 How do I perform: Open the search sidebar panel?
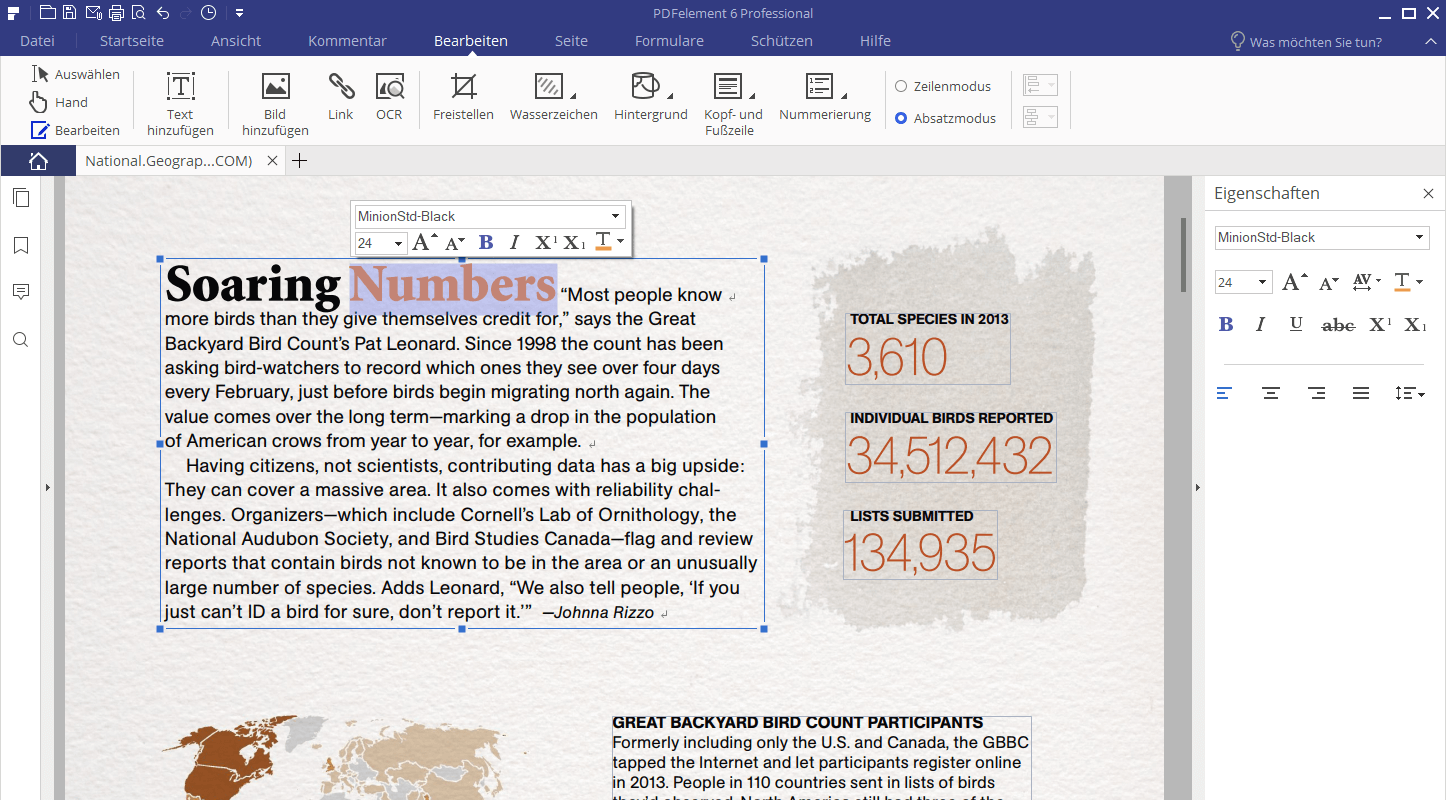pyautogui.click(x=21, y=340)
